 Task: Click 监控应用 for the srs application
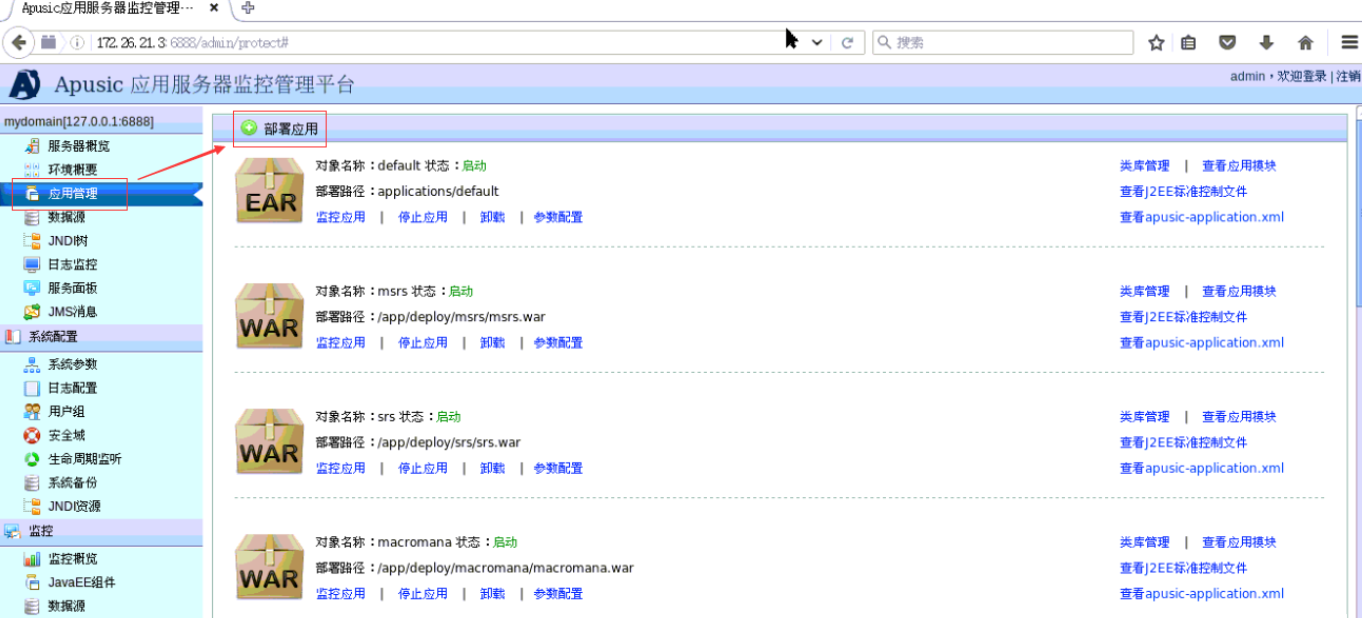[x=341, y=468]
